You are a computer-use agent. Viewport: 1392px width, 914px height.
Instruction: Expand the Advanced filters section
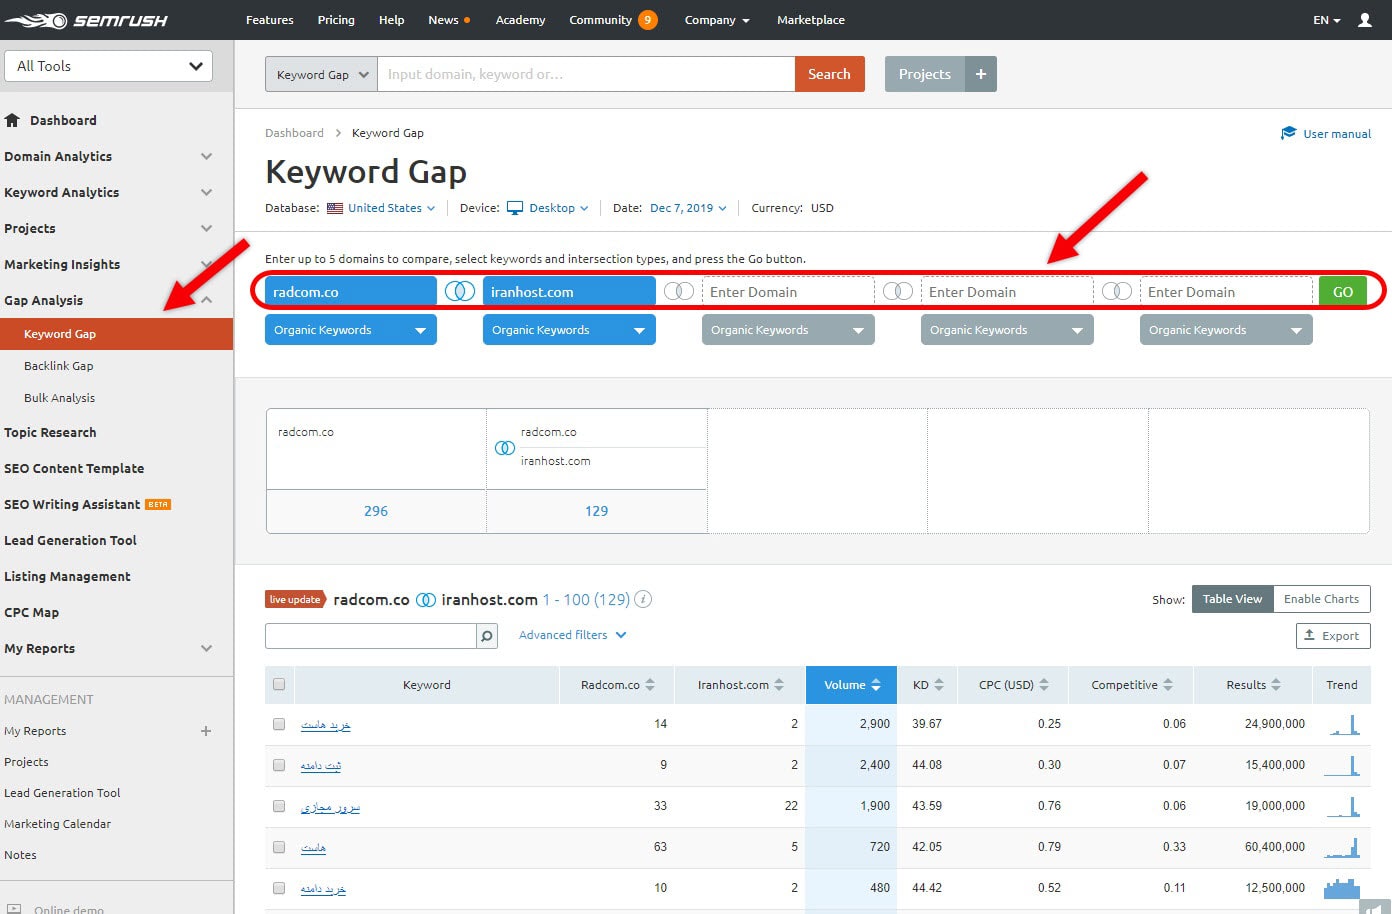click(x=563, y=635)
